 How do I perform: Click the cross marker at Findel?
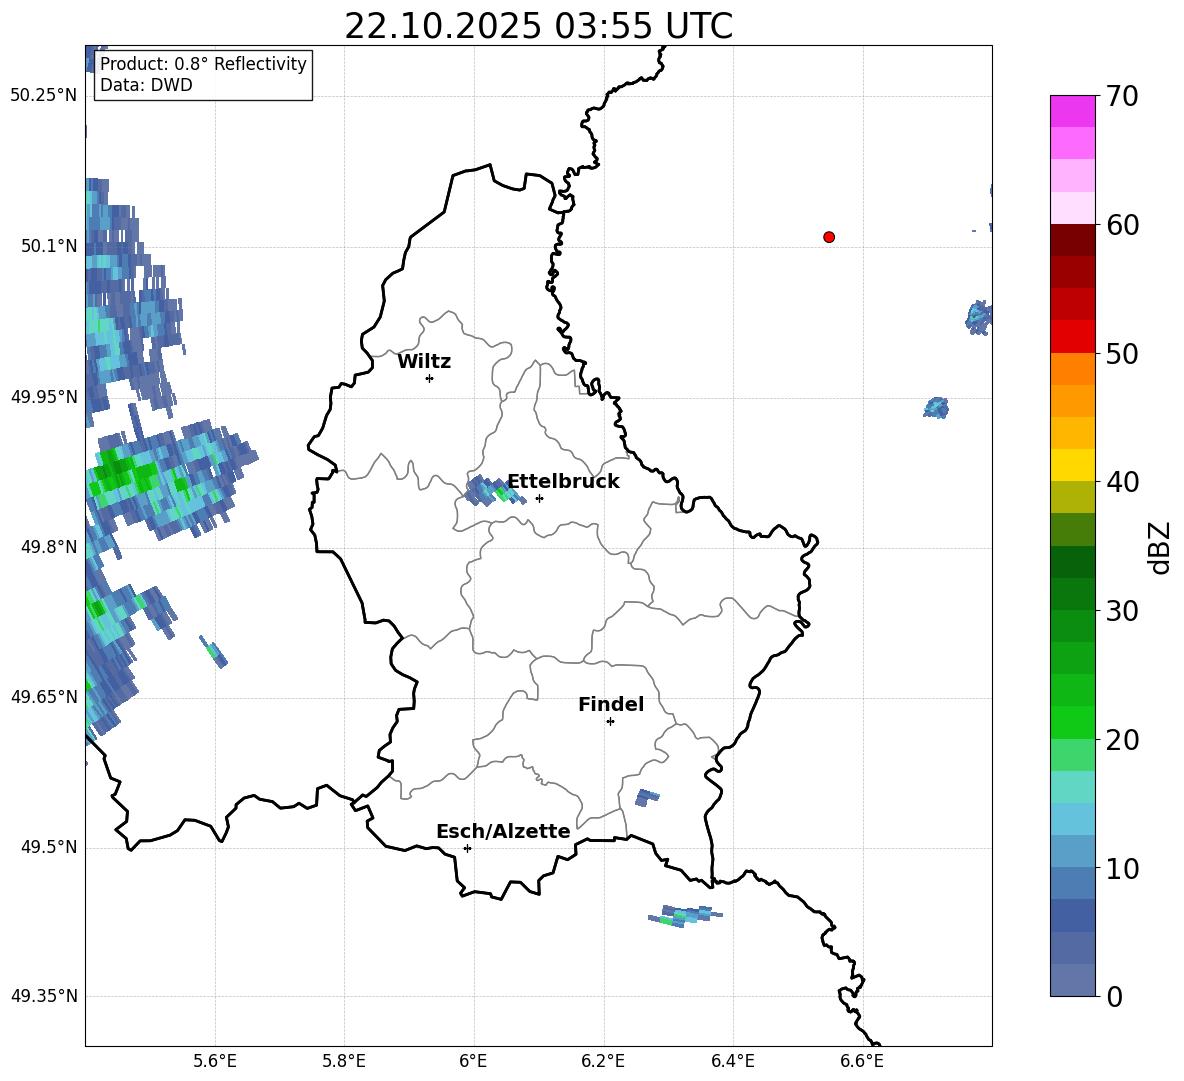click(x=610, y=722)
